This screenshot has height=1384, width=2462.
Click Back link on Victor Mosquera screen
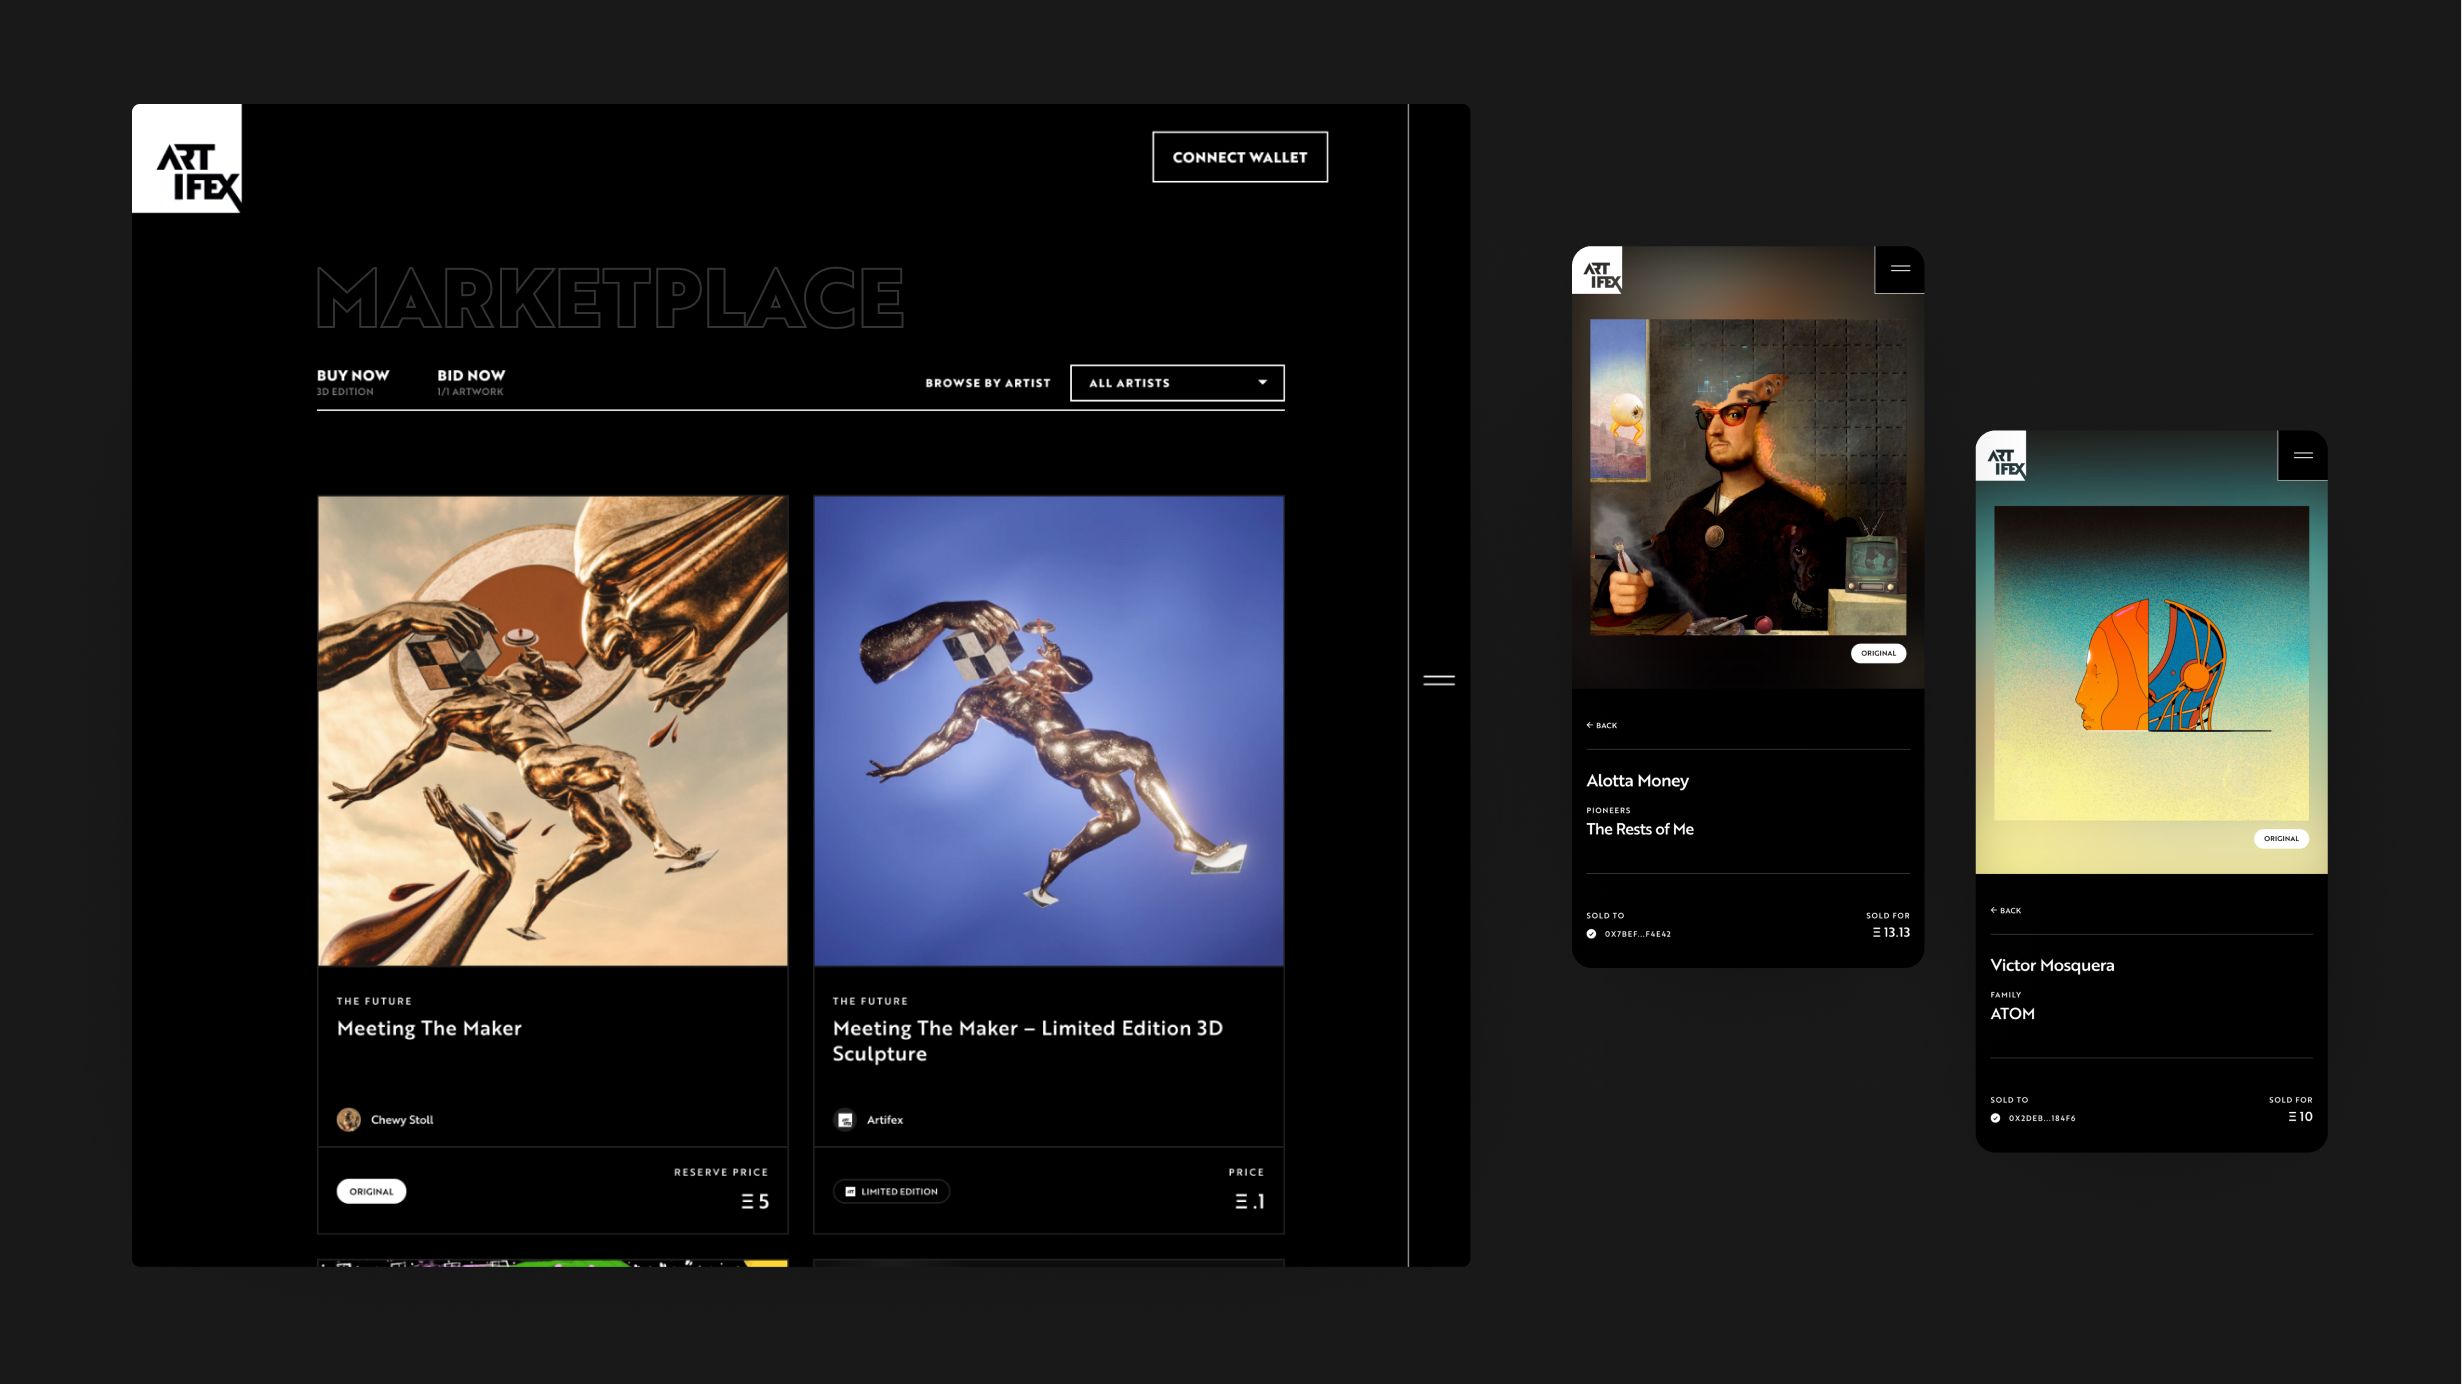tap(2005, 910)
